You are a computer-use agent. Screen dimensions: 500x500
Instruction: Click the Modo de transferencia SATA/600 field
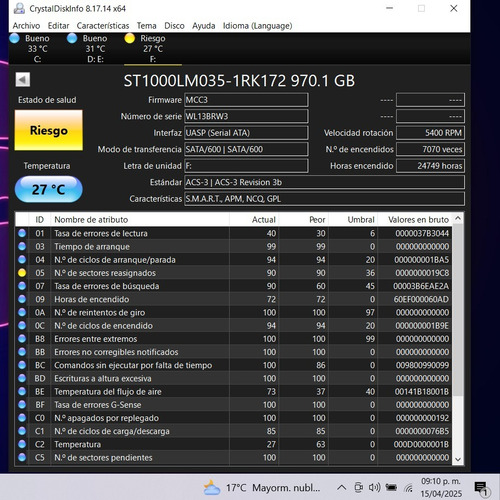[246, 149]
